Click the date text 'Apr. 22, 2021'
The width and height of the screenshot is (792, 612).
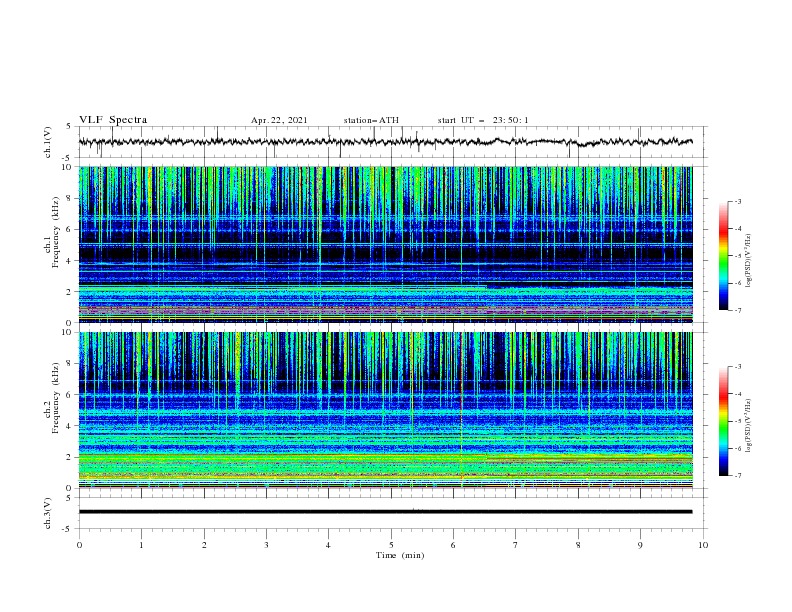click(279, 120)
